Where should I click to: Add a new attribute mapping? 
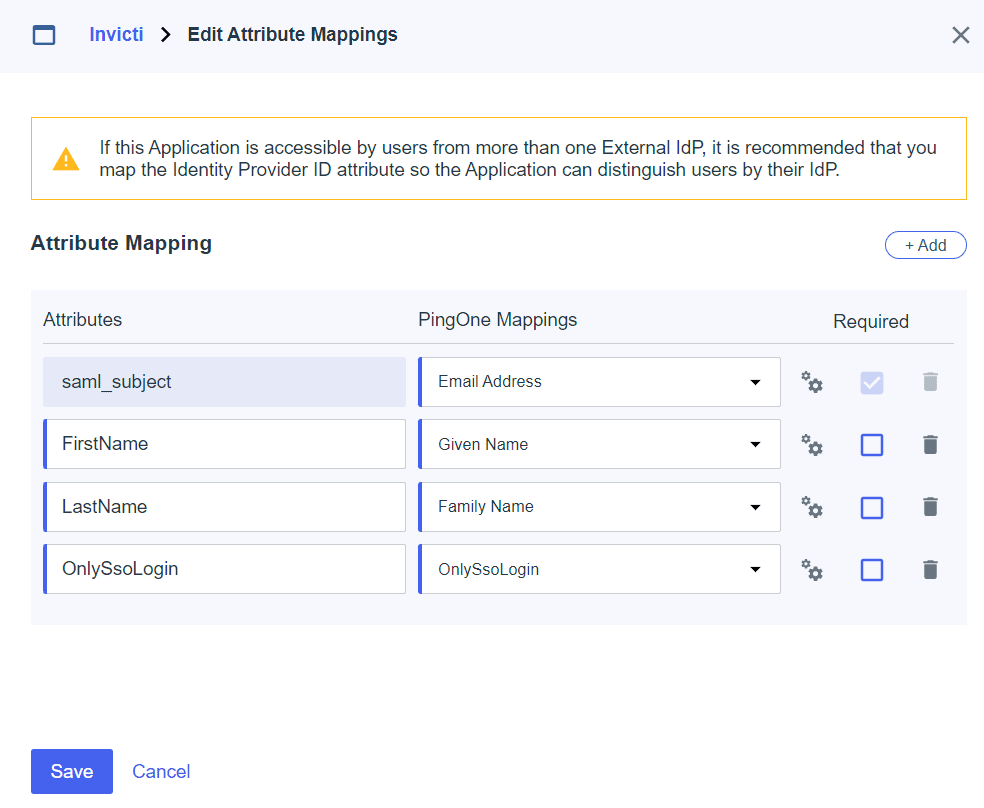[x=925, y=244]
